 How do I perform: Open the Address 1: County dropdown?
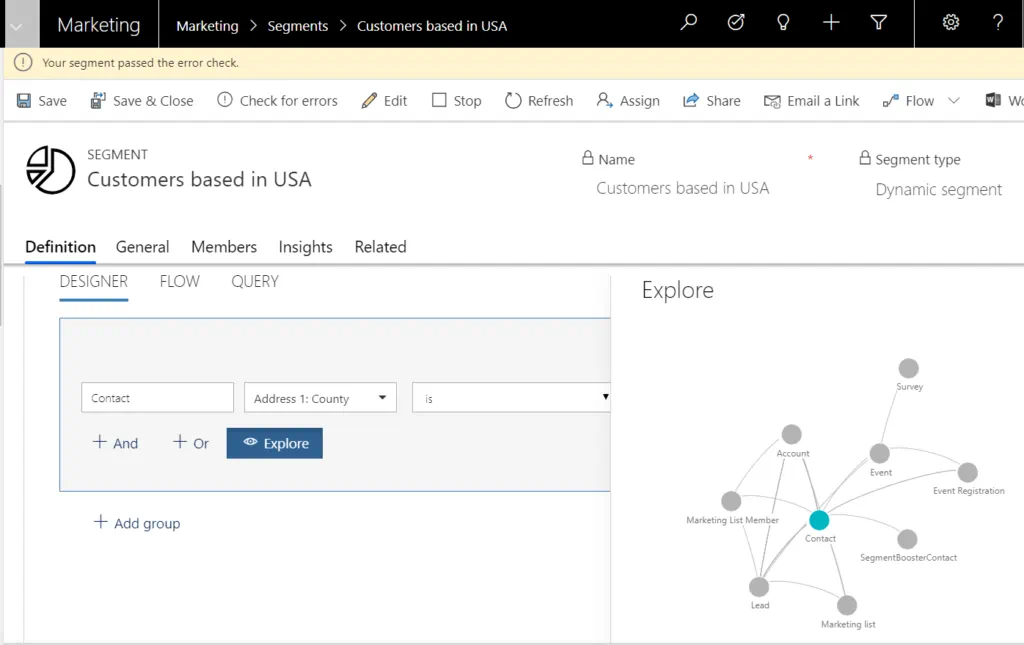point(320,398)
